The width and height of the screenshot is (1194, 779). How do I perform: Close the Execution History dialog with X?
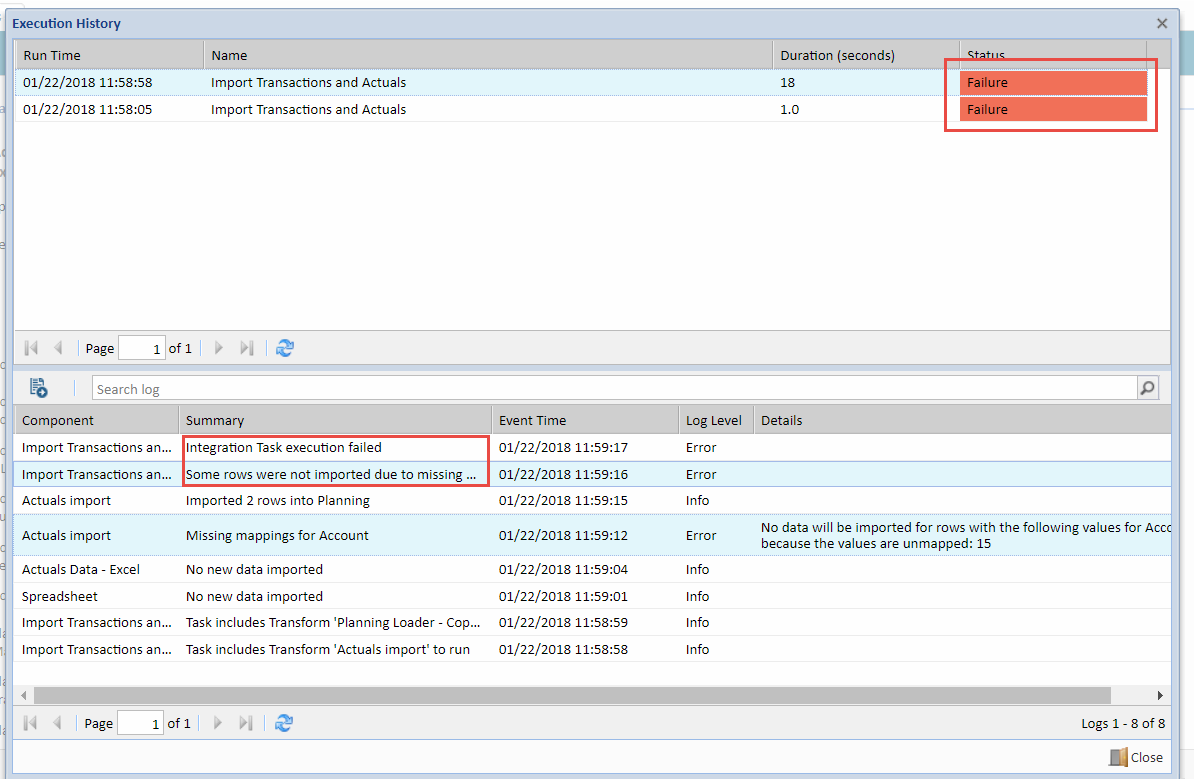pos(1162,24)
